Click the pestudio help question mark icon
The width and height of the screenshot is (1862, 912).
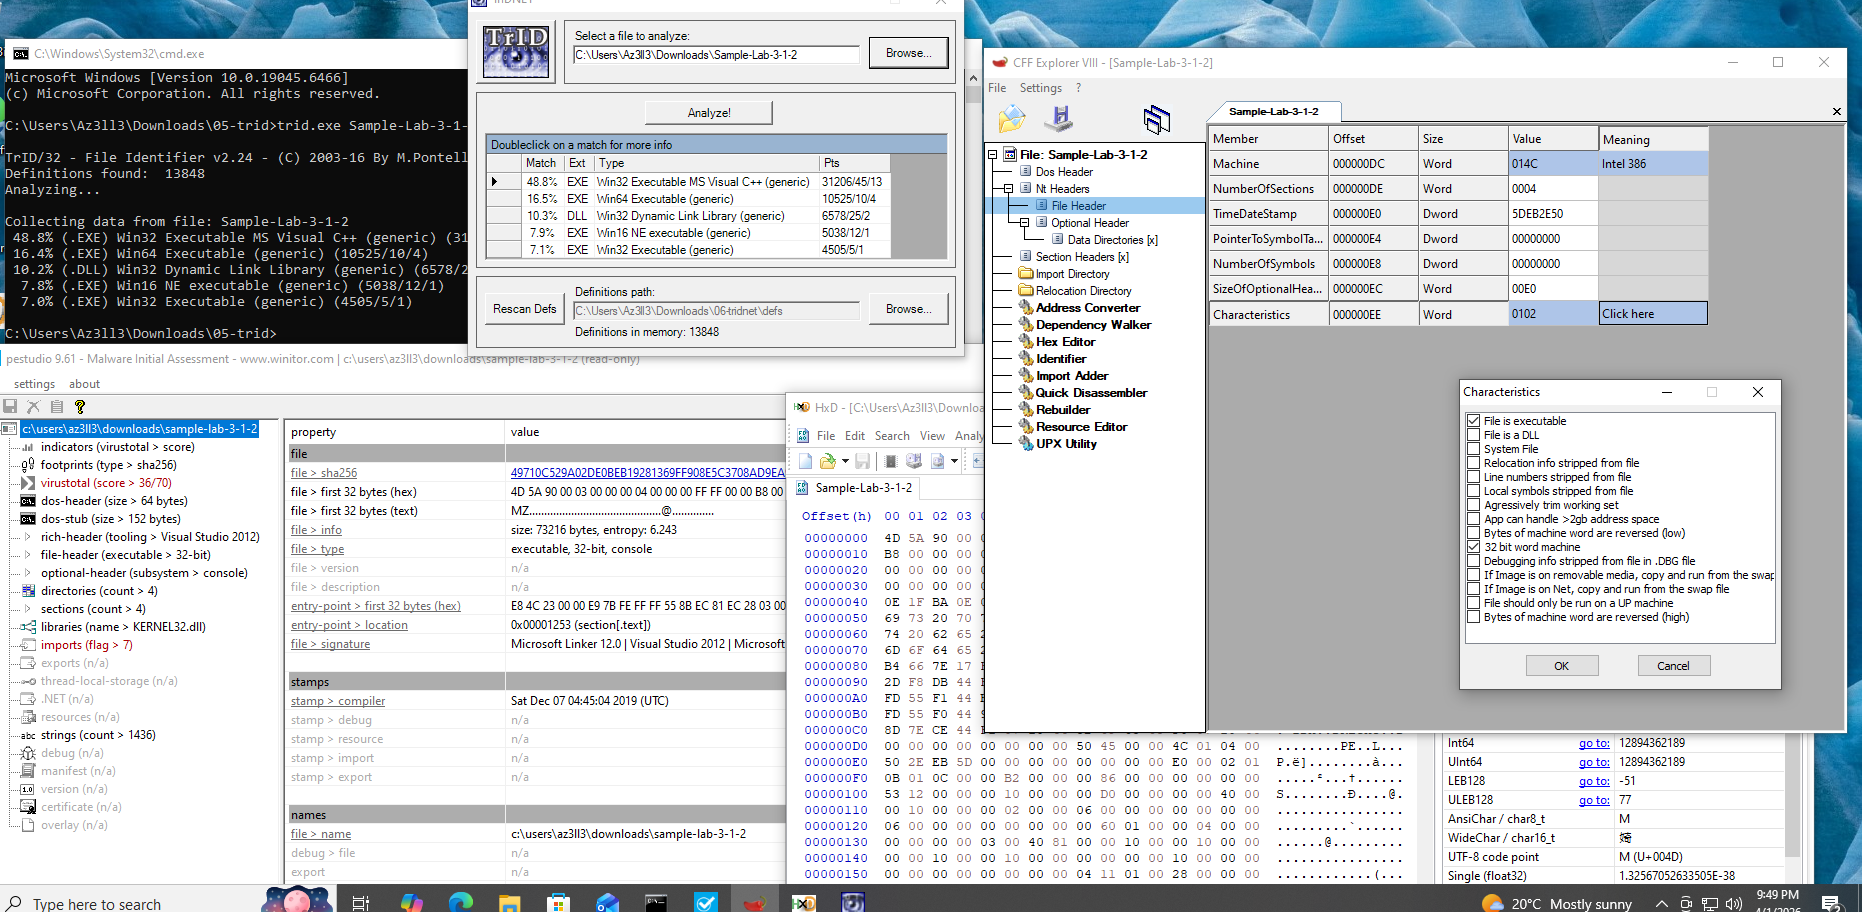click(x=80, y=407)
